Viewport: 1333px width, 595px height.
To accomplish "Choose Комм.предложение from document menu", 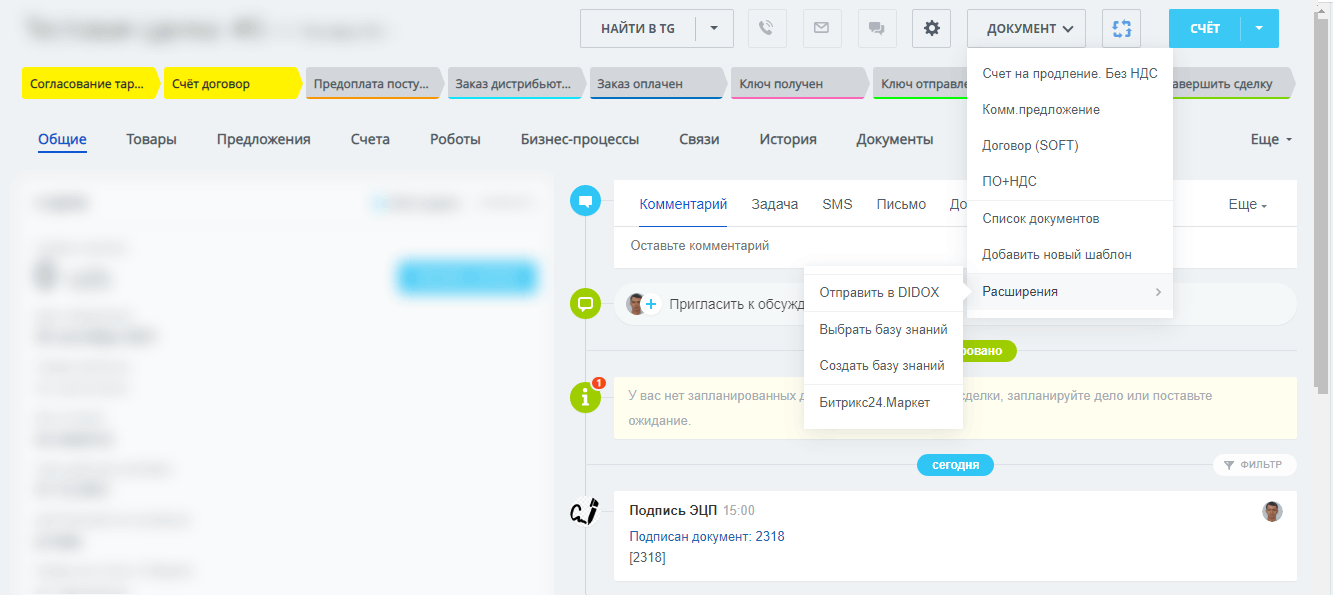I will tap(1070, 110).
